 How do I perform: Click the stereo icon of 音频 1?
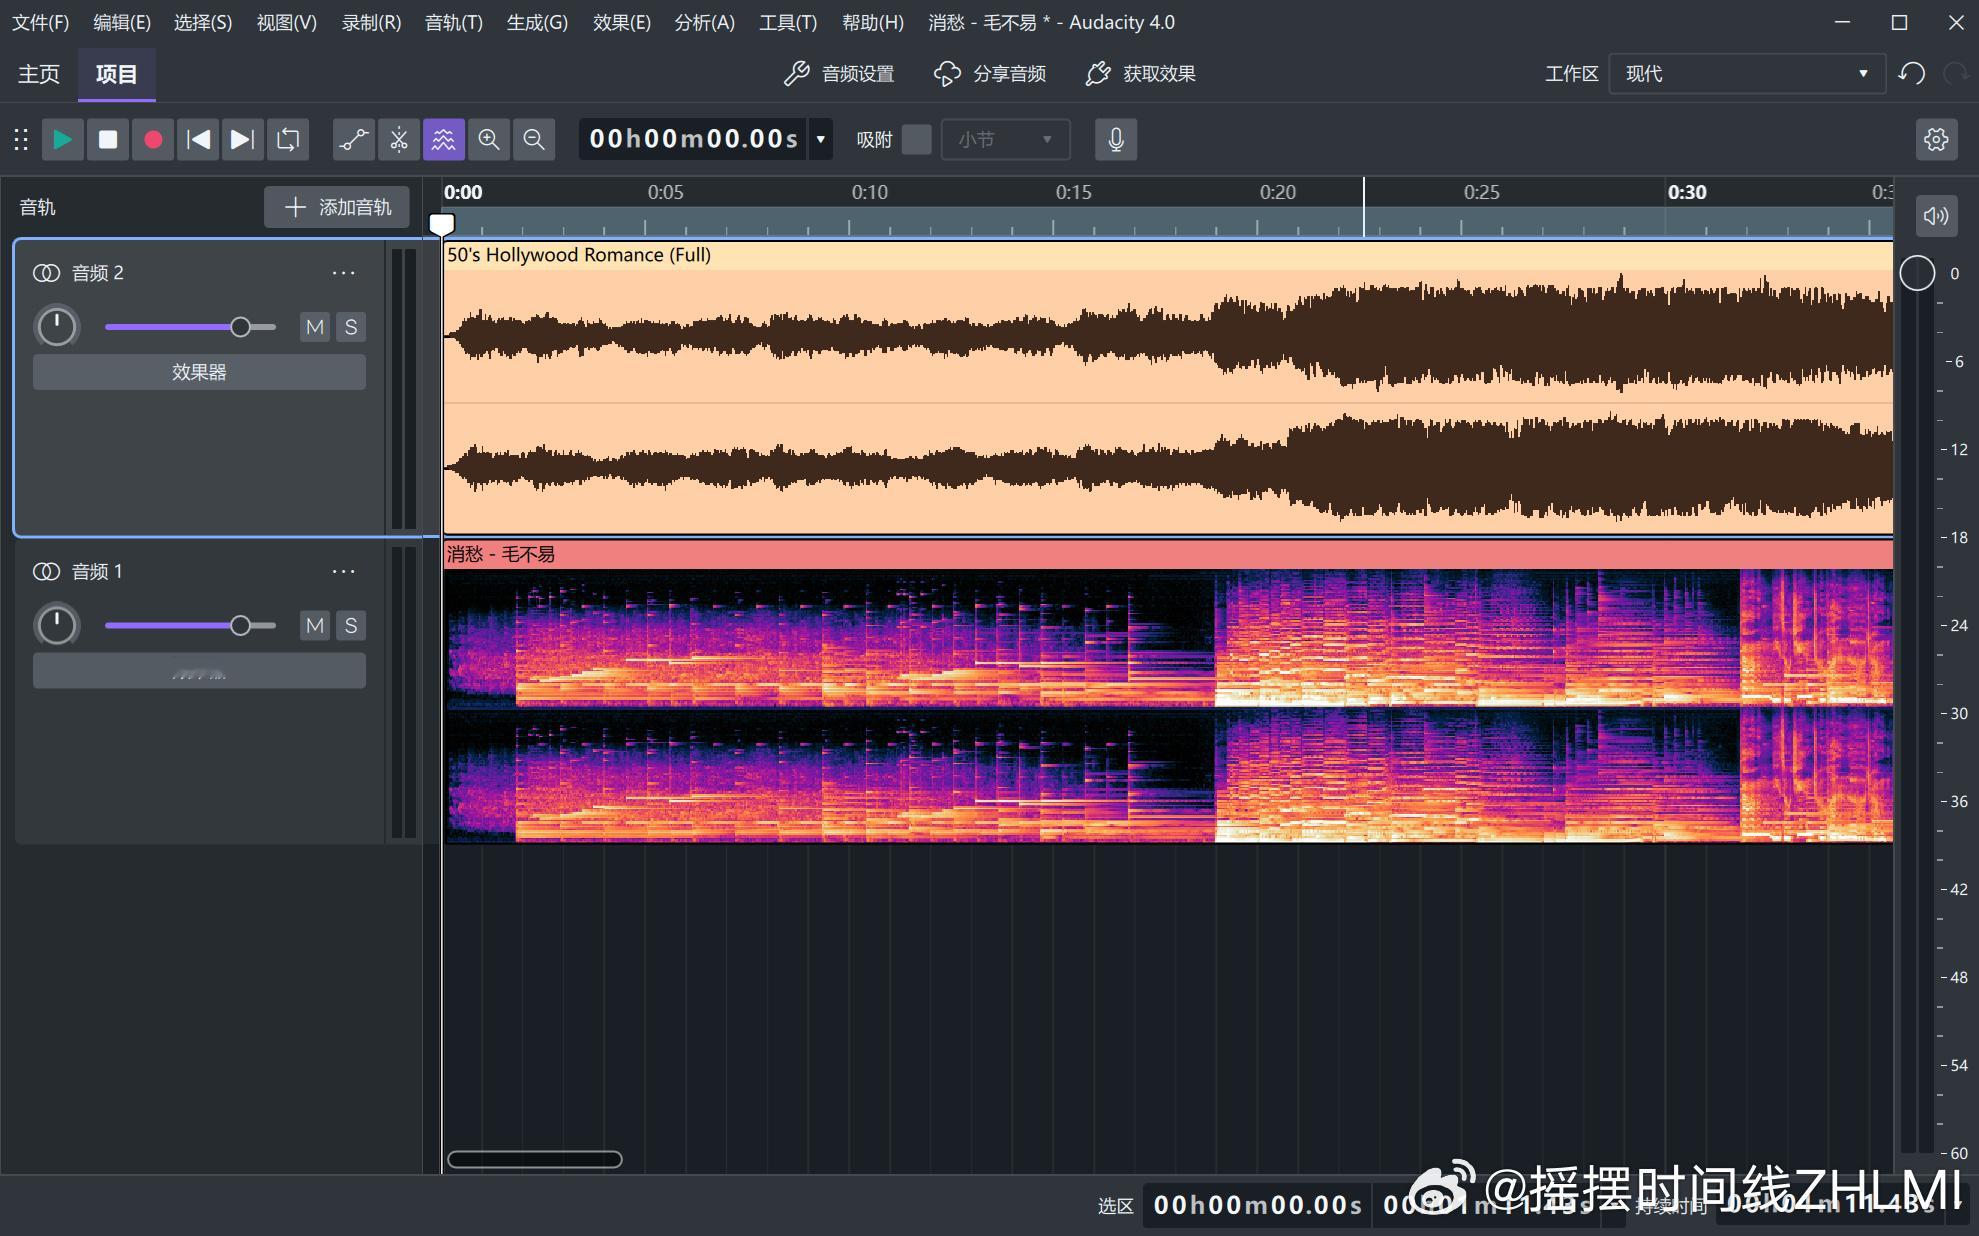46,571
